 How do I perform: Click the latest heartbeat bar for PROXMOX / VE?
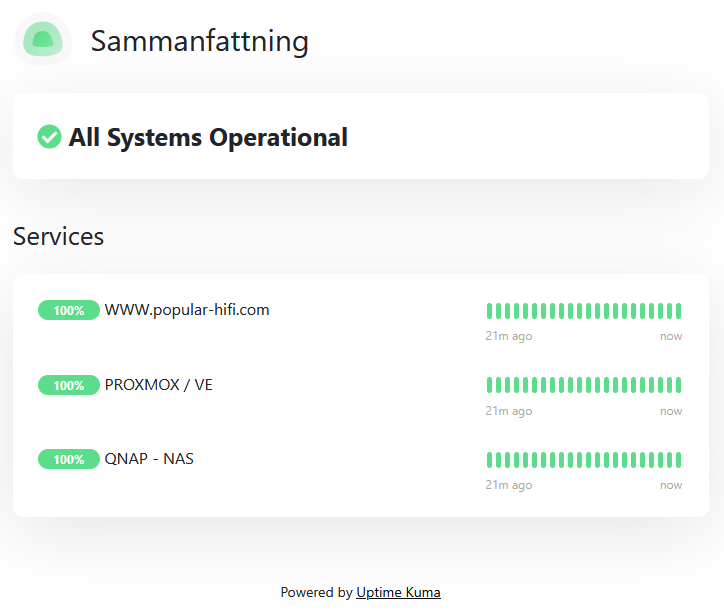[x=678, y=385]
